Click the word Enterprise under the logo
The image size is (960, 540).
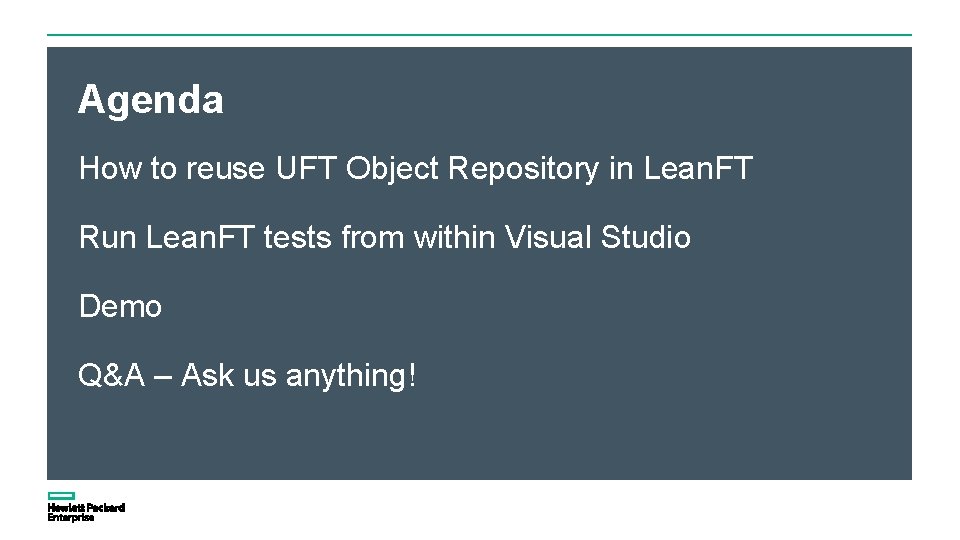pos(71,518)
